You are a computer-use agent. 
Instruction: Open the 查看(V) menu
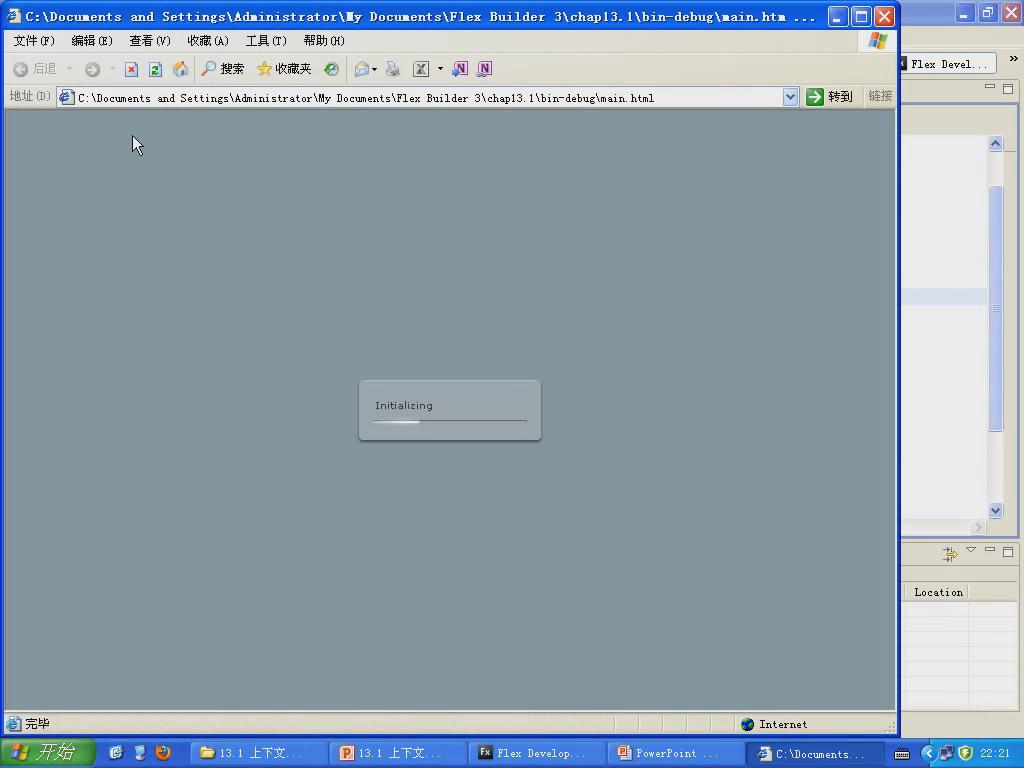[150, 41]
